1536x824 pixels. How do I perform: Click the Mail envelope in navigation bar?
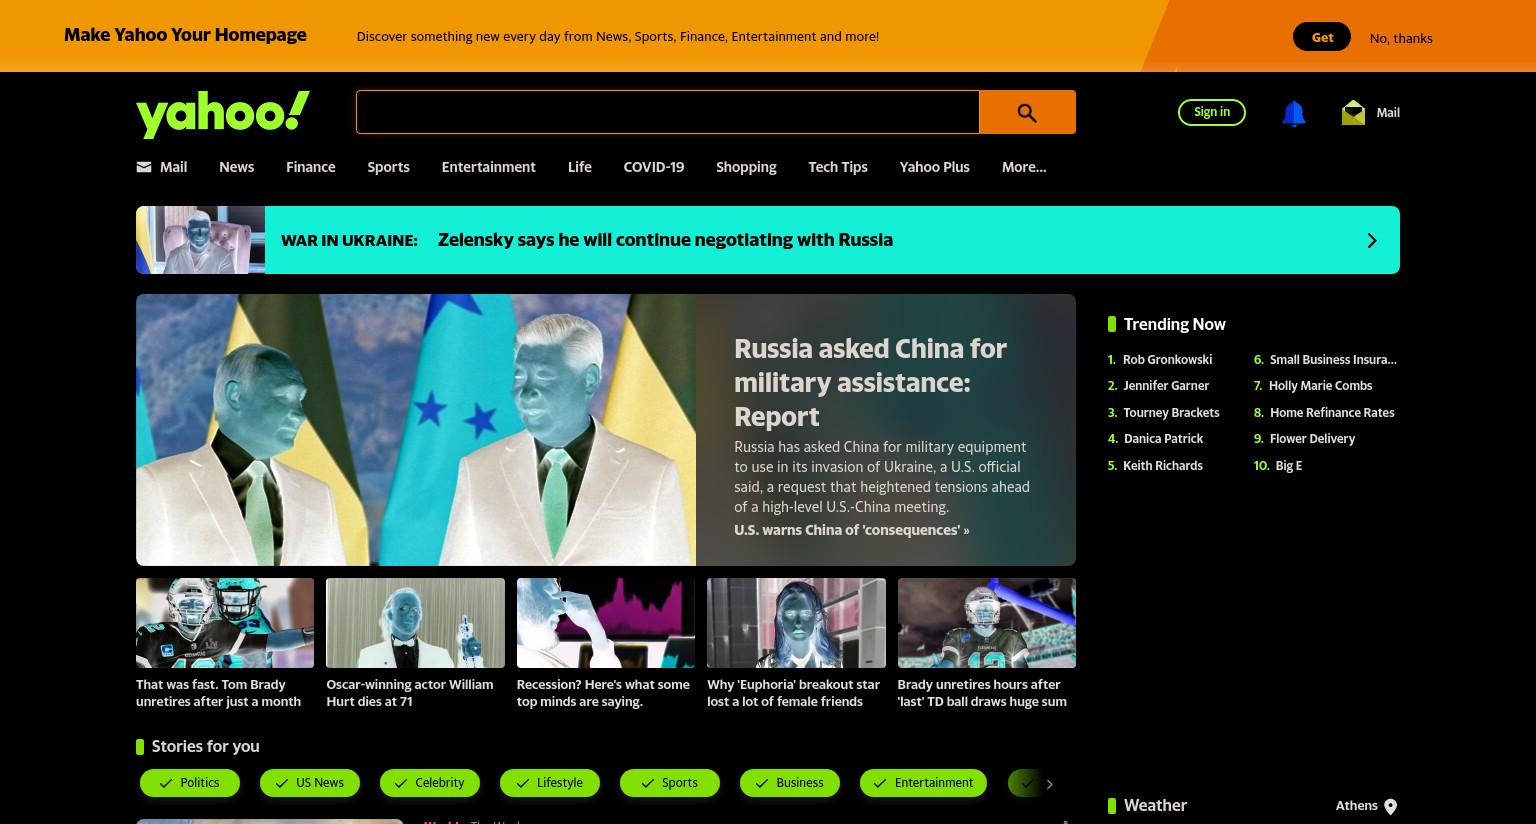[144, 167]
